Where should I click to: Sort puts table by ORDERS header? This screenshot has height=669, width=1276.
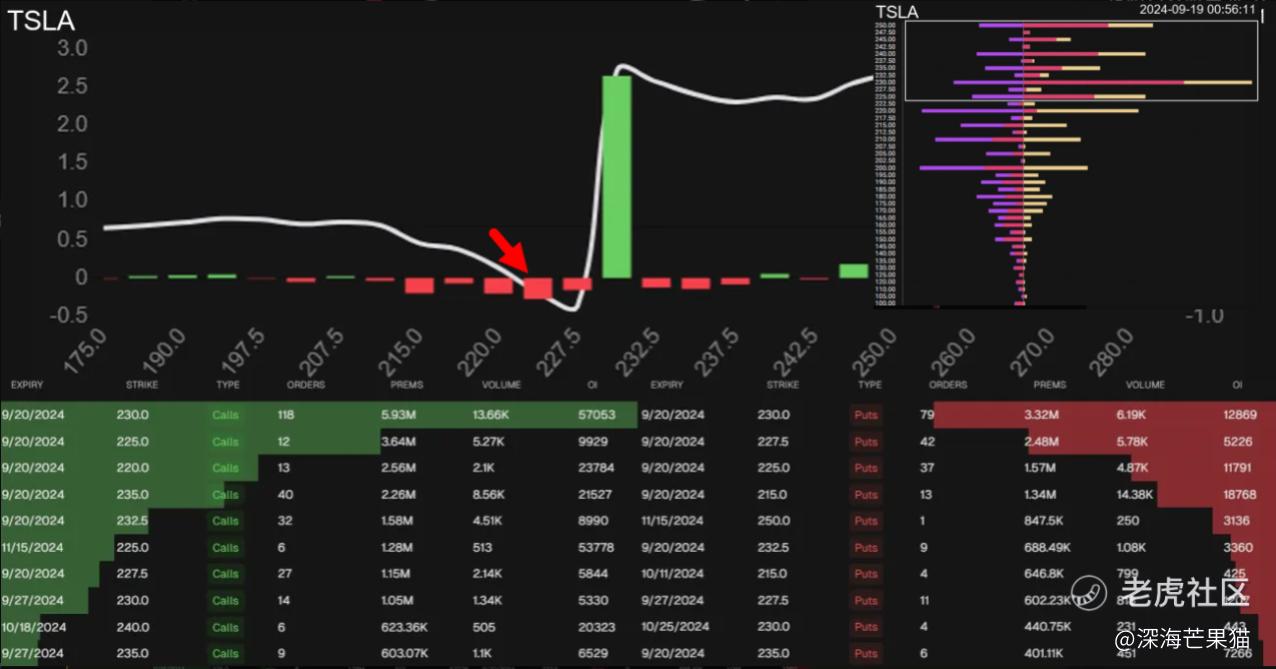(x=948, y=384)
